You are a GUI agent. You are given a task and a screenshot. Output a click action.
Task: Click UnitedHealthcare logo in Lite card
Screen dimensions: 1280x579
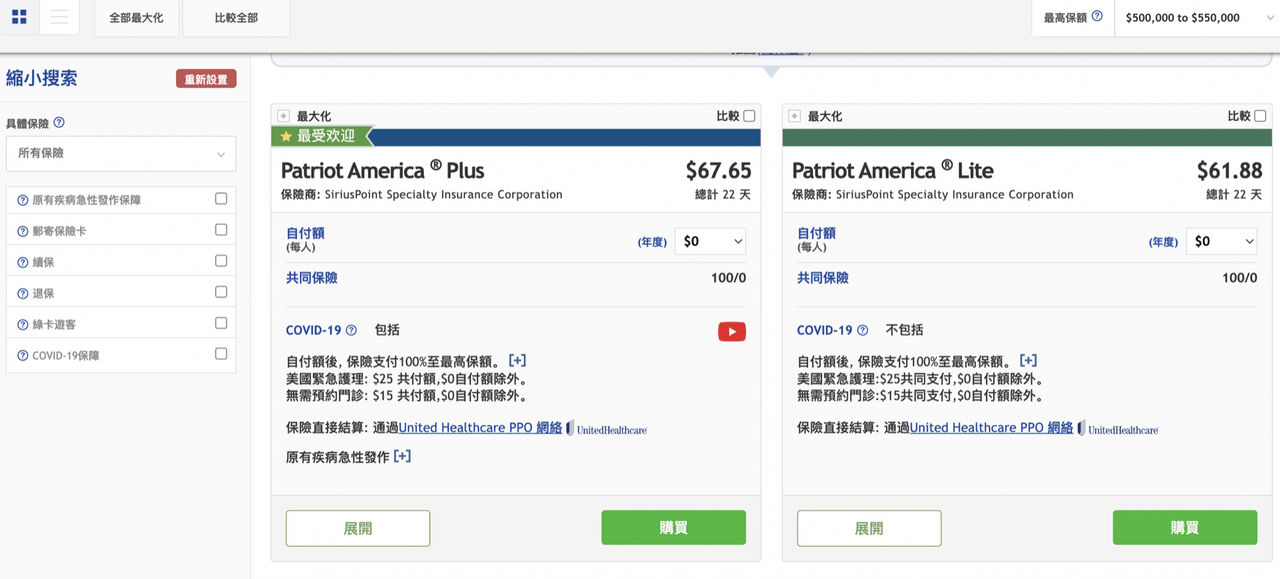pyautogui.click(x=1118, y=429)
